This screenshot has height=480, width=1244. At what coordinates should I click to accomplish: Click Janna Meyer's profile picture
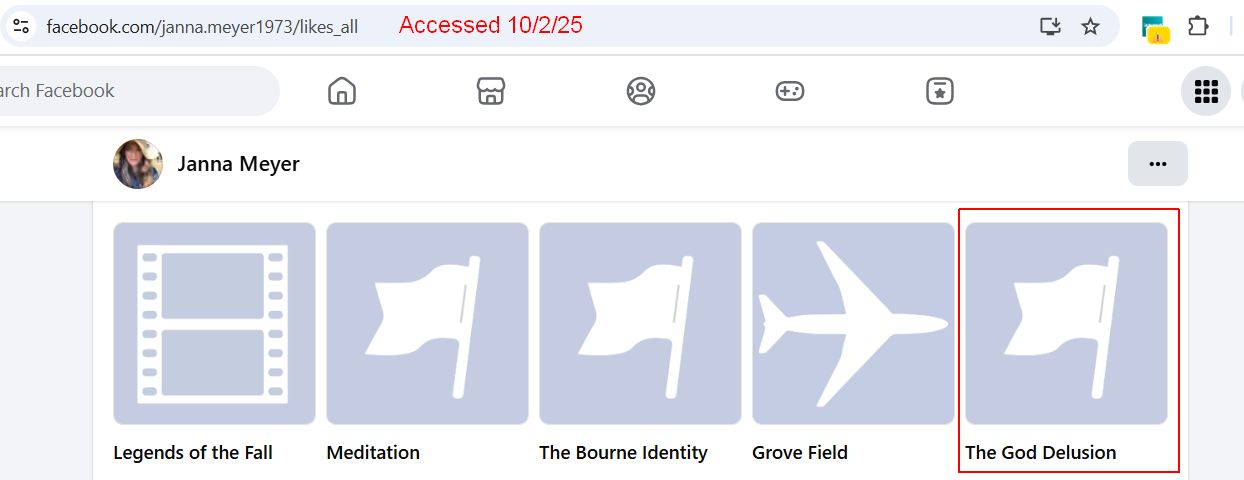[x=138, y=164]
